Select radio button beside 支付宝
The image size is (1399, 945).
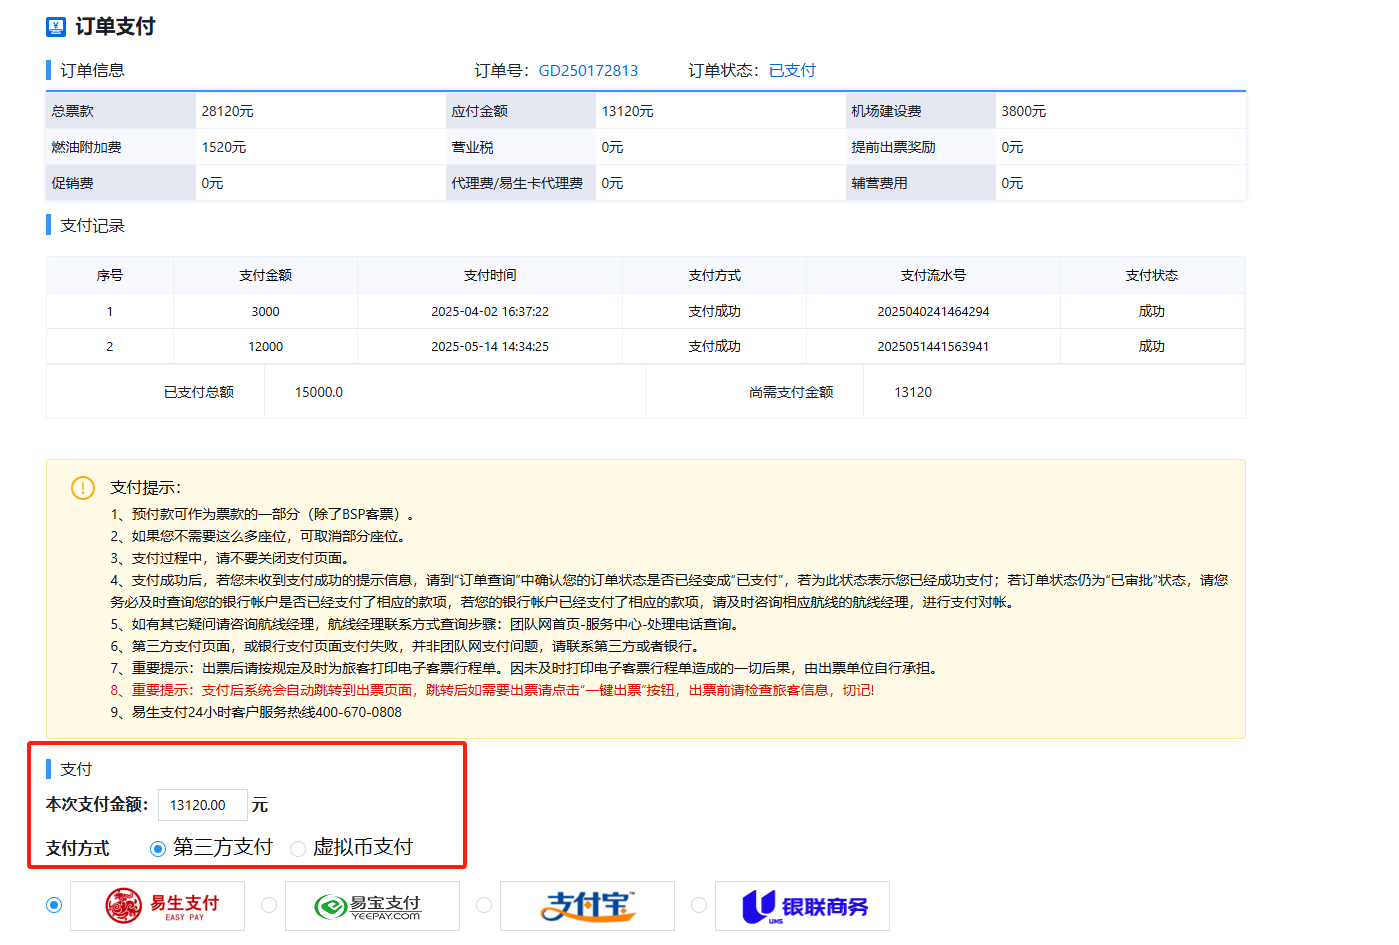click(x=484, y=905)
